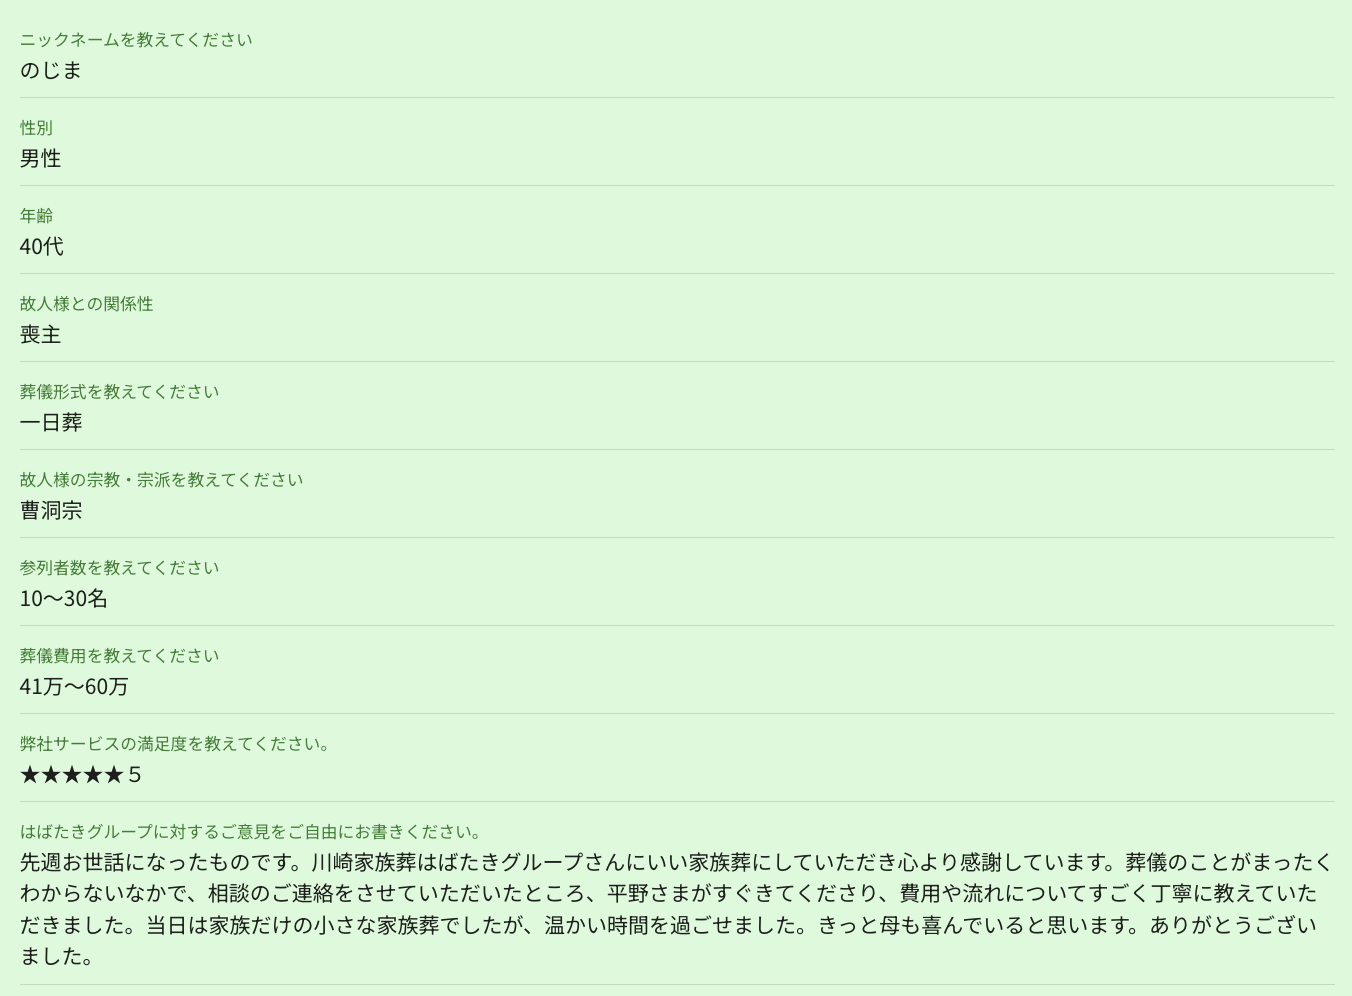Click the attendee count question label
Screen dimensions: 1352x996
coord(119,568)
